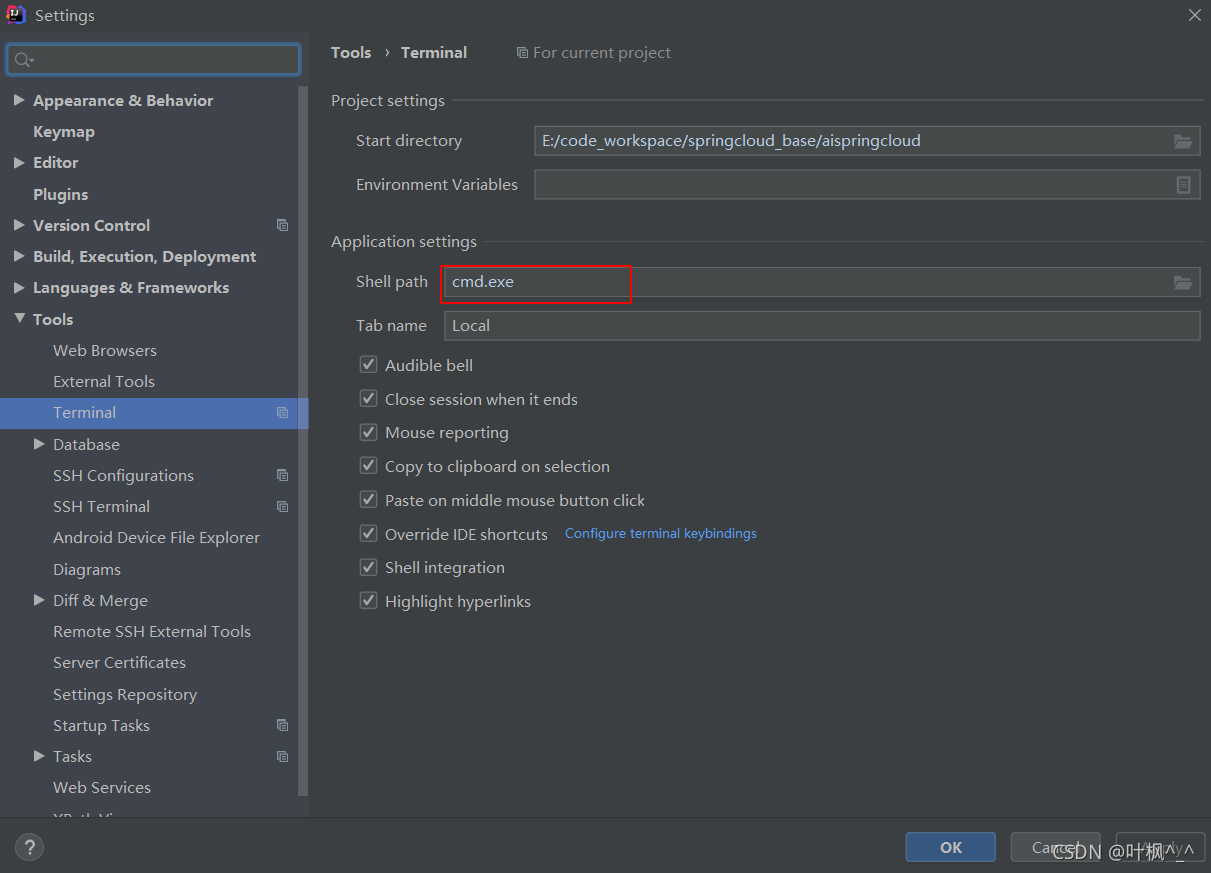Select Android Device File Explorer
The image size is (1211, 873).
(156, 538)
